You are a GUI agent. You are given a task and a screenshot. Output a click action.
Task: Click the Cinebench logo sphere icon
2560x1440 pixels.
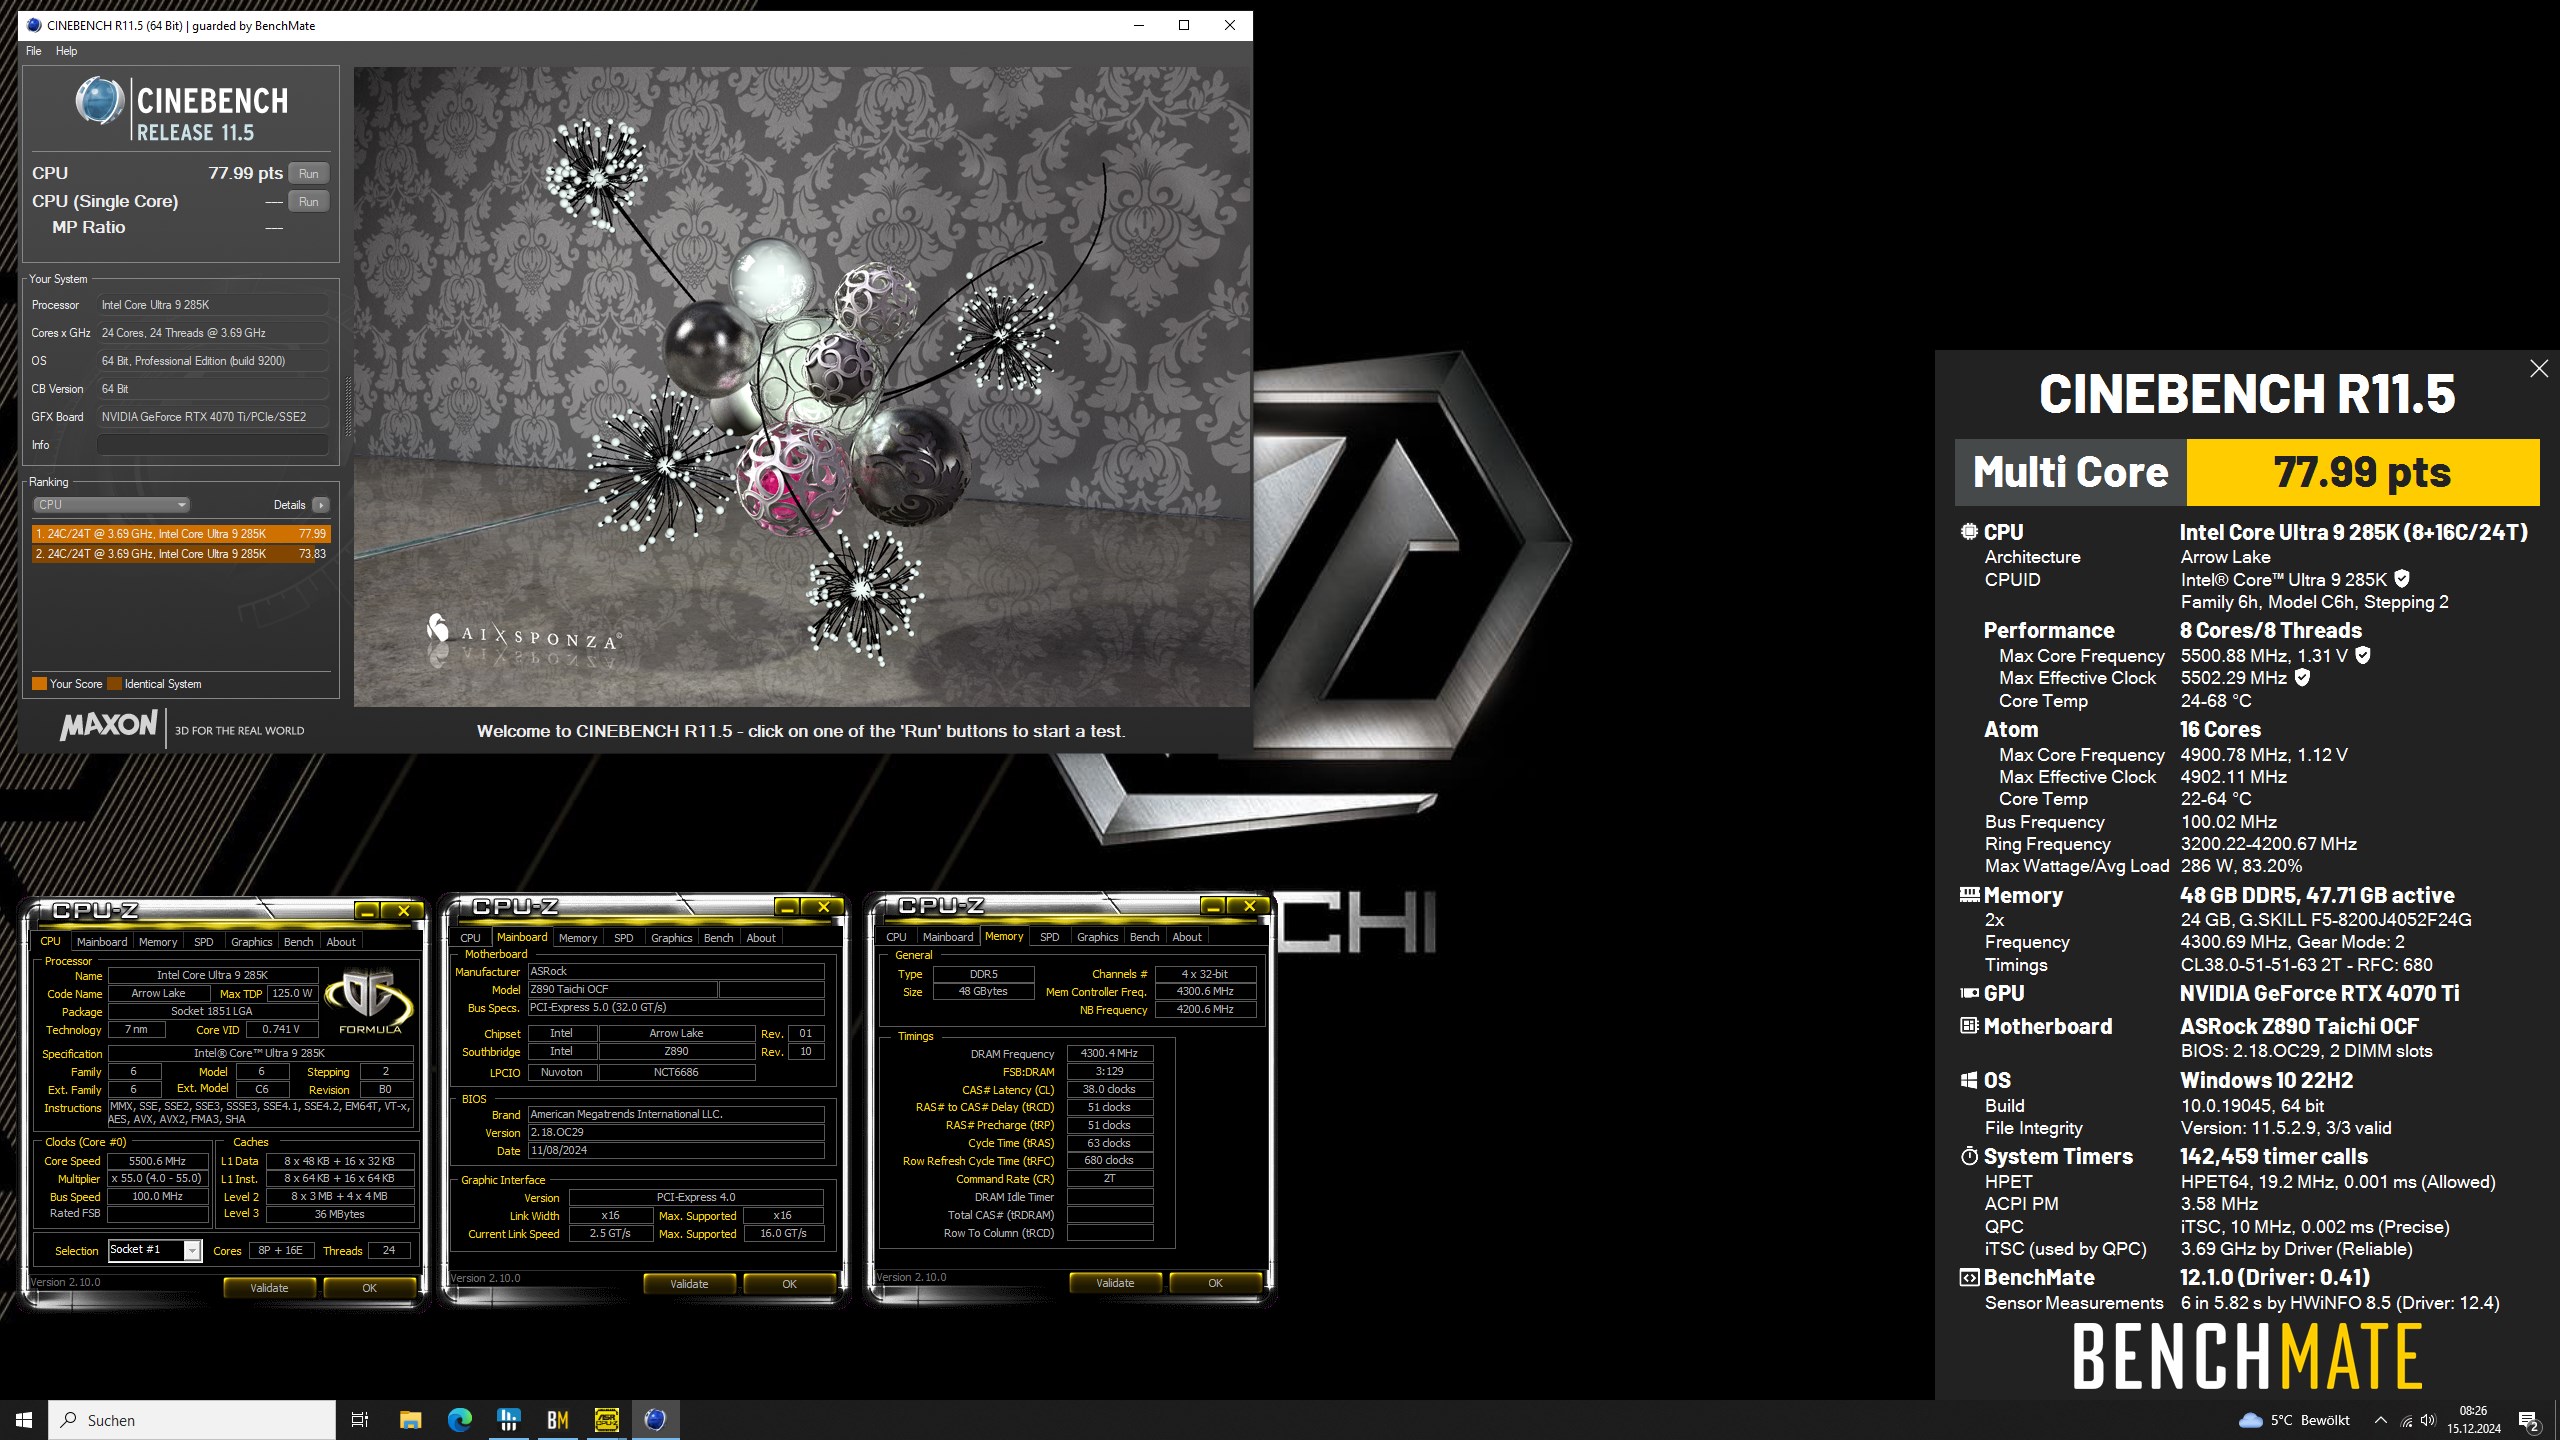[x=100, y=102]
